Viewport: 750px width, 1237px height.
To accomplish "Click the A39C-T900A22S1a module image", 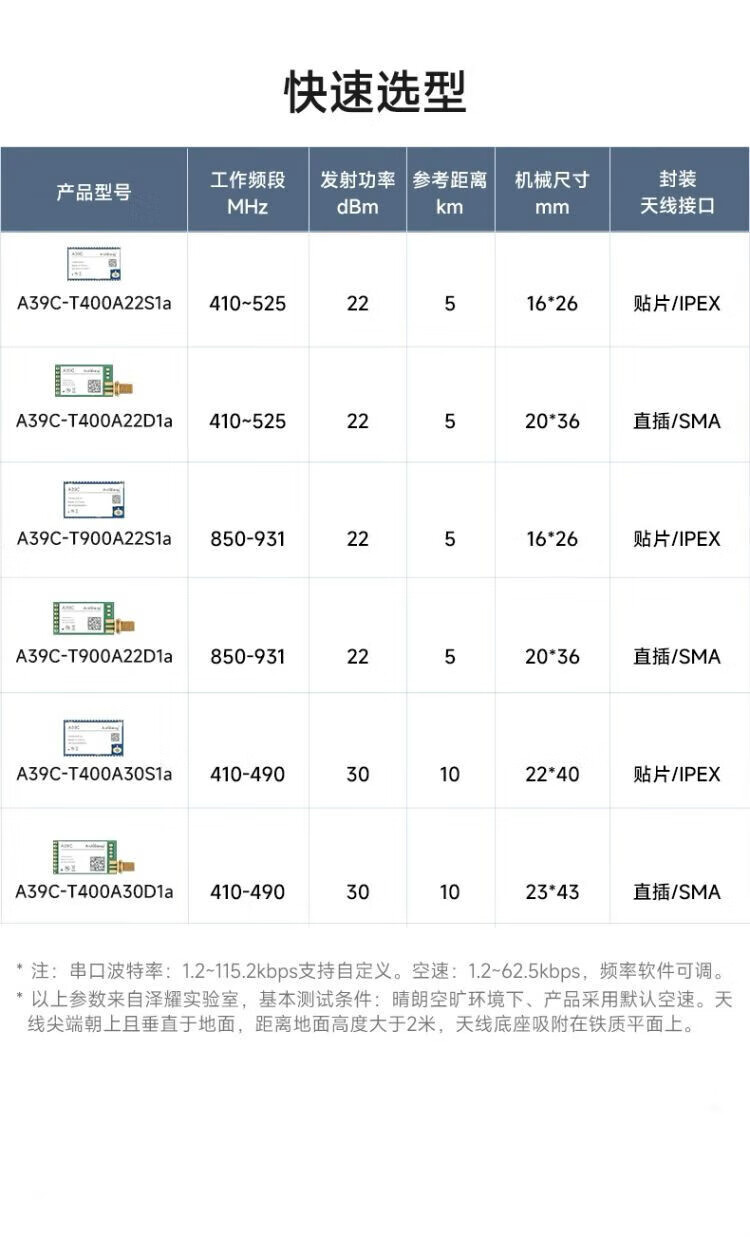I will tap(94, 500).
